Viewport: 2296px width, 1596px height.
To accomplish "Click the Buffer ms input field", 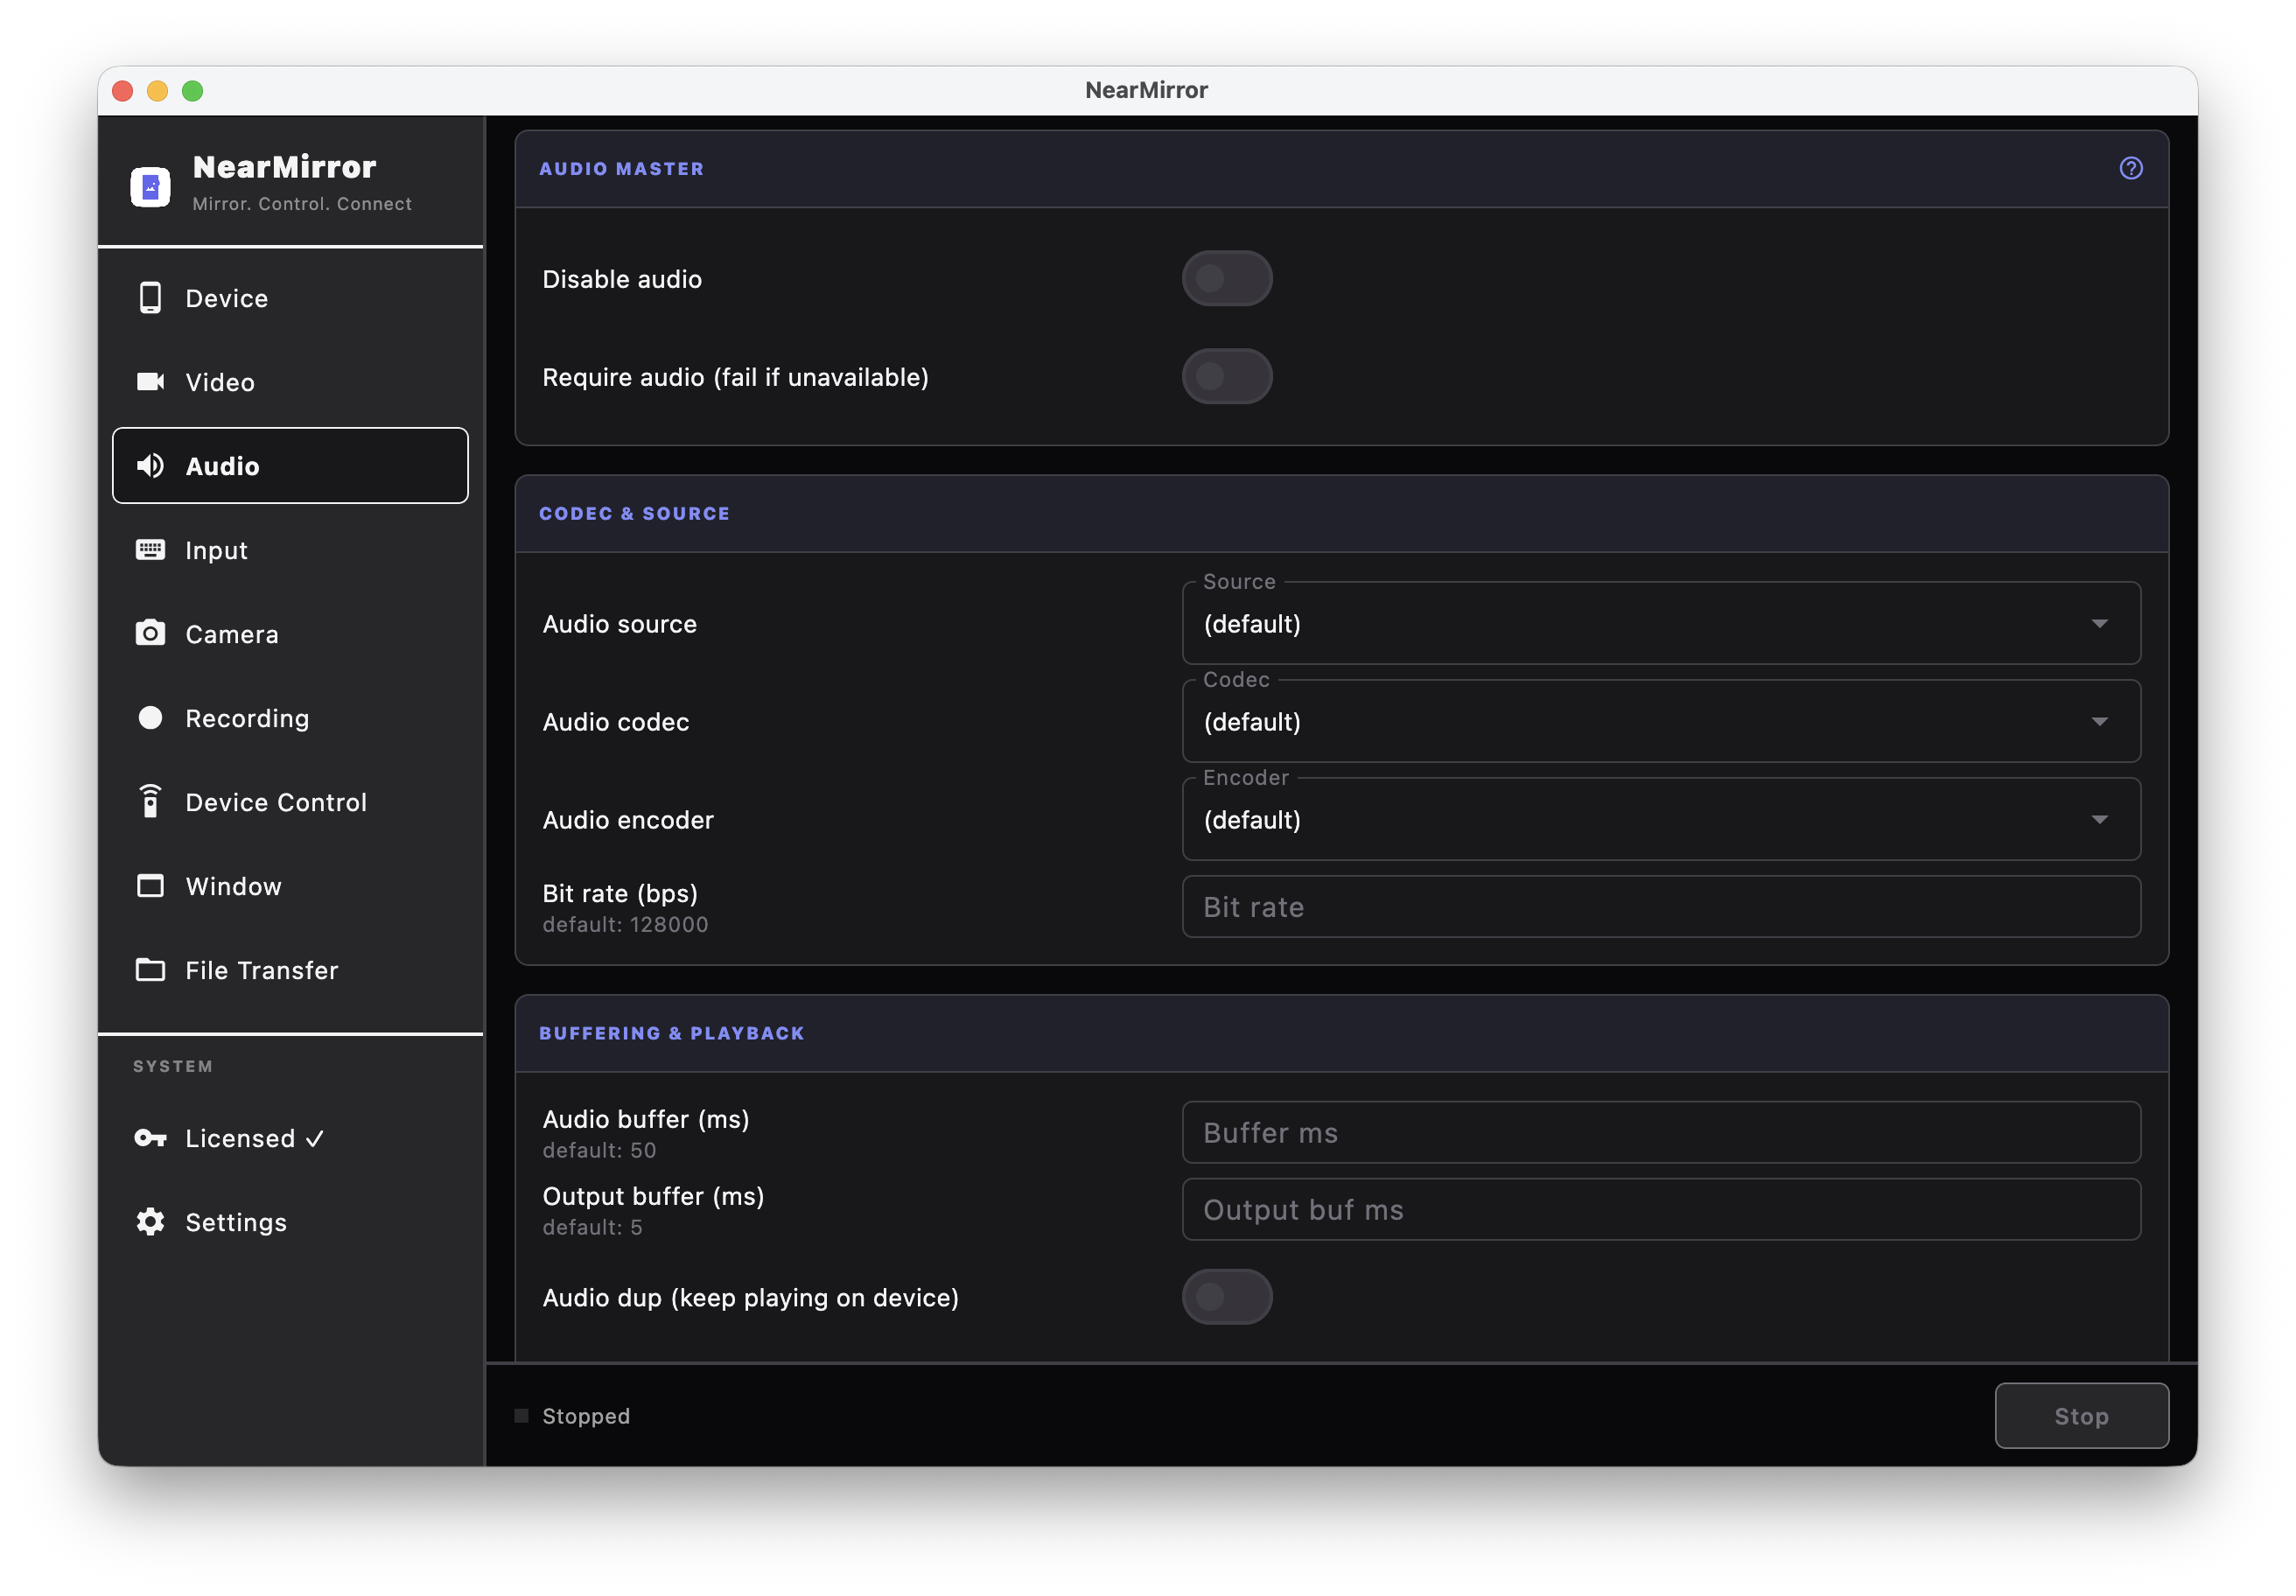I will [1661, 1133].
